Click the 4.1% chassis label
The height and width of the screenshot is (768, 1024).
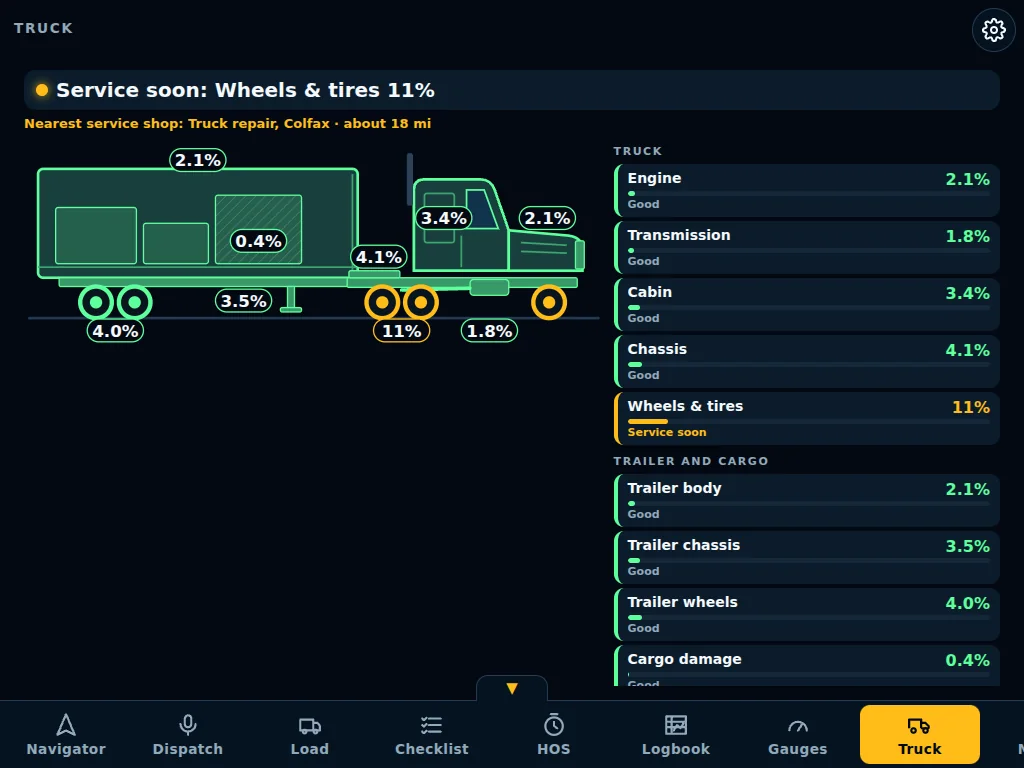tap(379, 257)
